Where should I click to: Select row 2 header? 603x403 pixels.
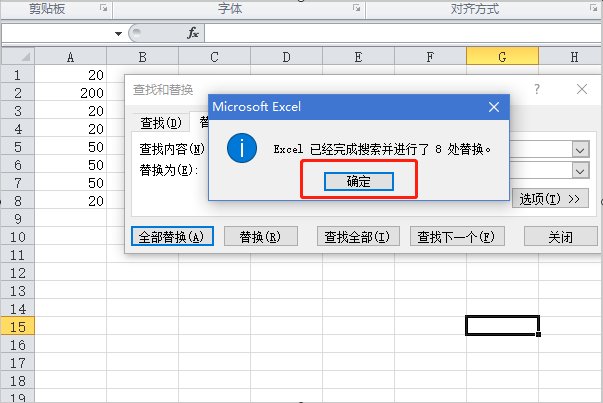coord(18,93)
